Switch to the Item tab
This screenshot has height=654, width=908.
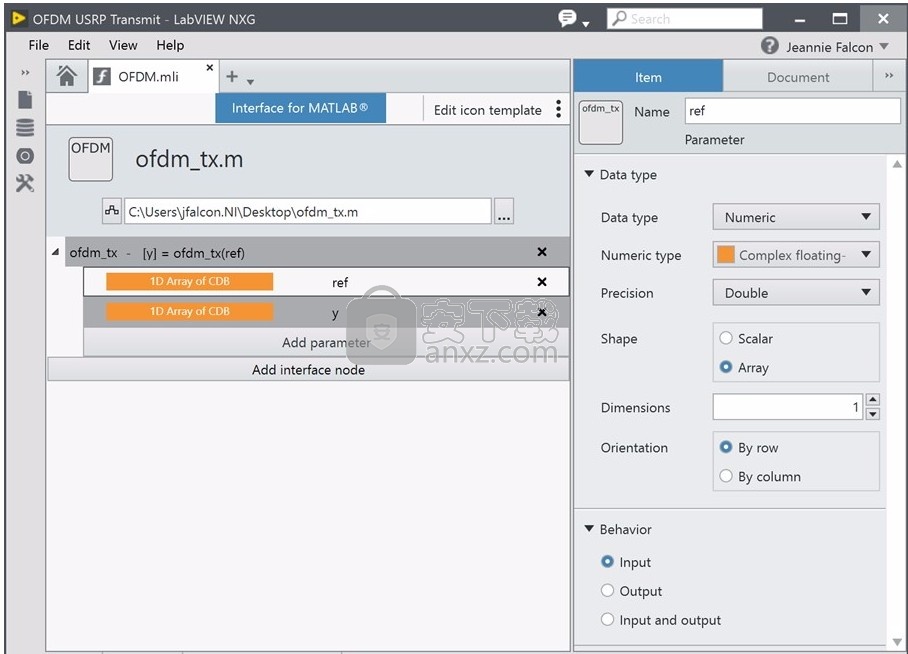click(648, 76)
